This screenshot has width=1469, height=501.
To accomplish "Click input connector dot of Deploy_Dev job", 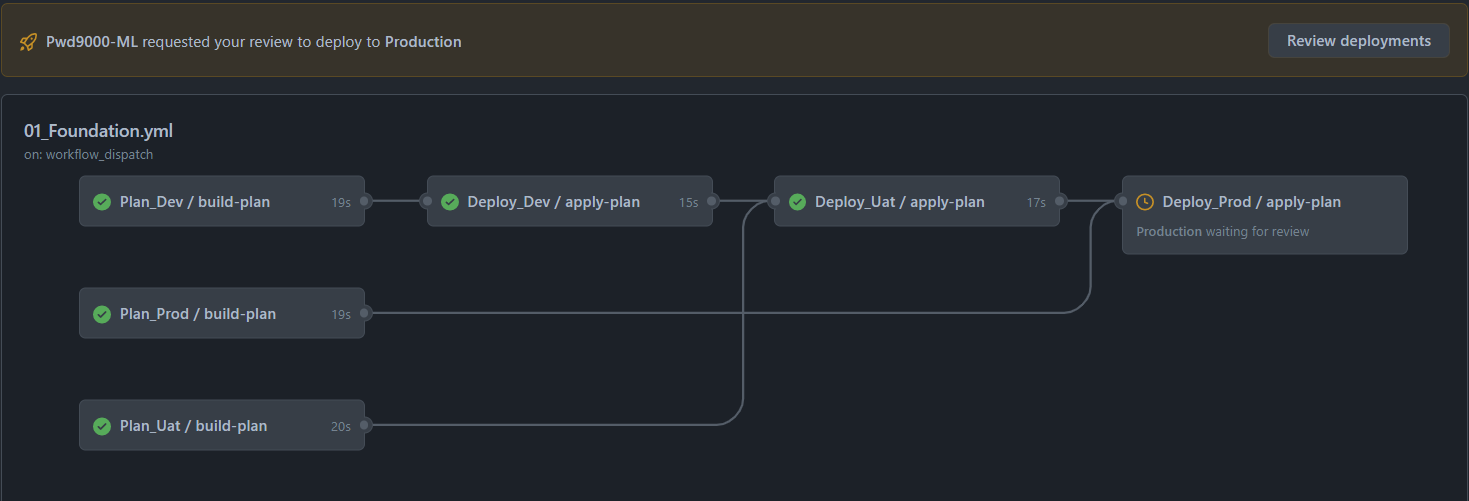I will tap(427, 201).
